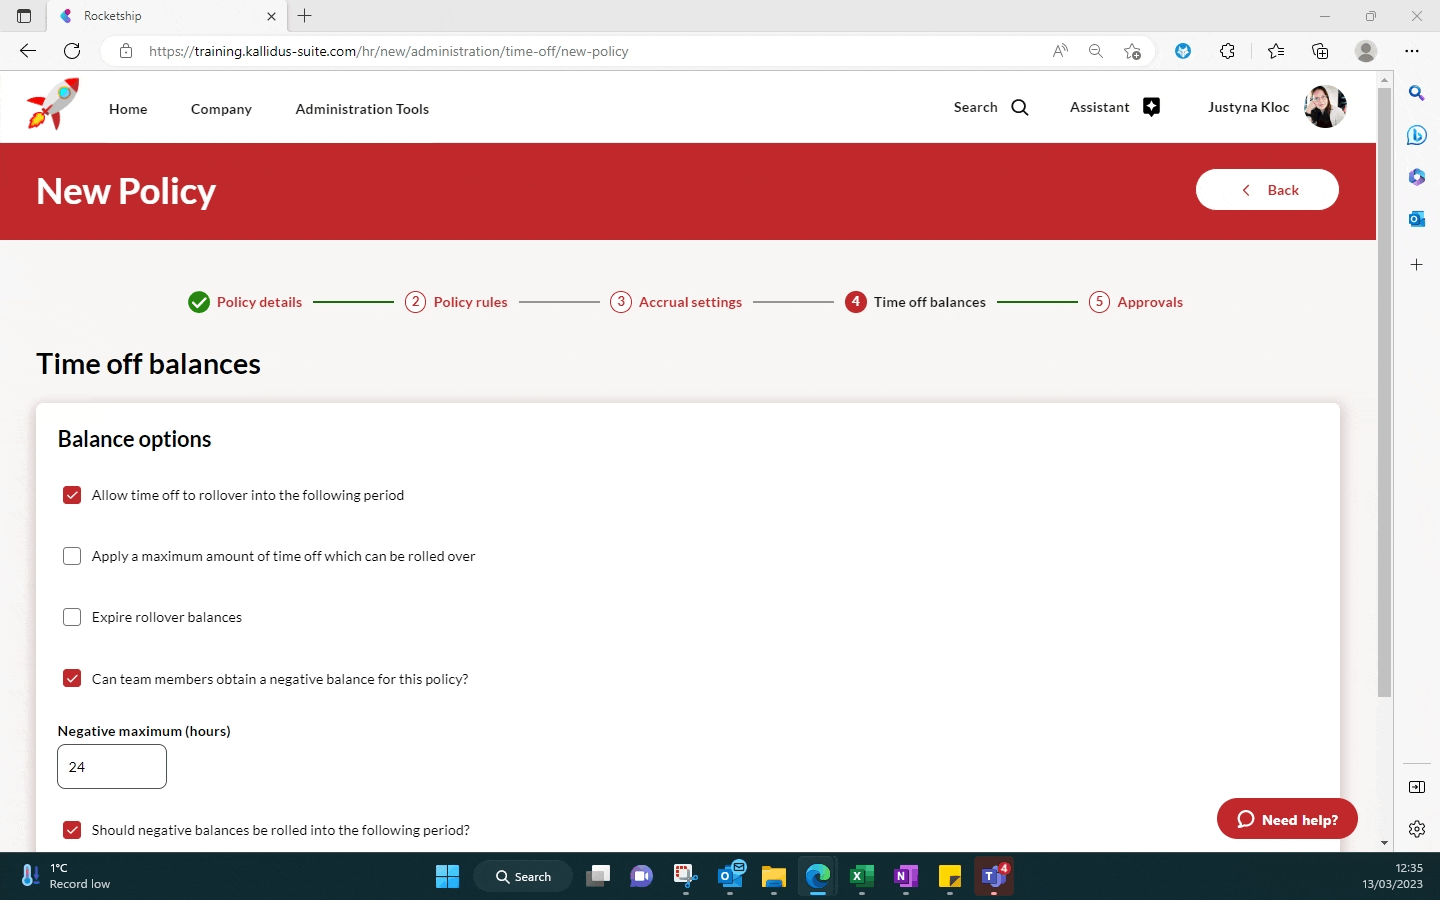Click the Negative maximum hours field

click(x=112, y=767)
